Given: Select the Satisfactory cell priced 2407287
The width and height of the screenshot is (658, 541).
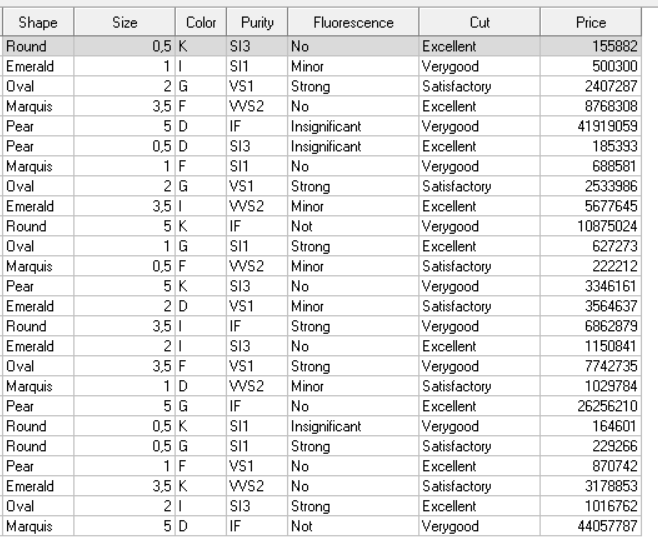Looking at the screenshot, I should point(480,86).
